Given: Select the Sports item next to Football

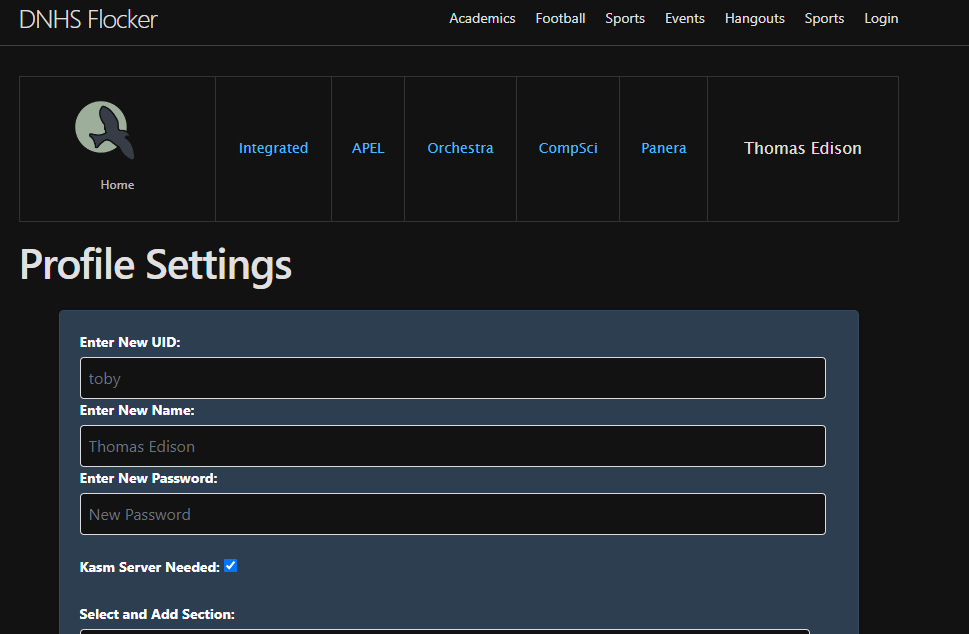Looking at the screenshot, I should click(x=625, y=19).
